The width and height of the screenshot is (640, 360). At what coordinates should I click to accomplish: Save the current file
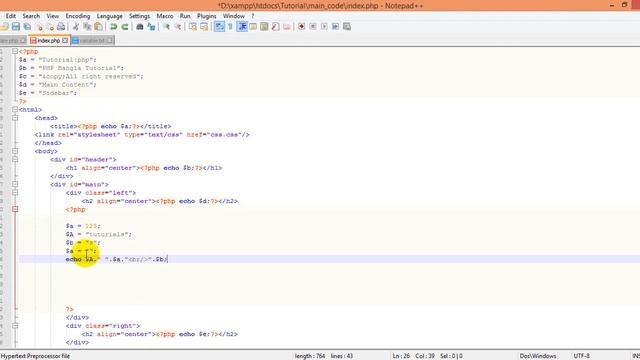tap(16, 27)
